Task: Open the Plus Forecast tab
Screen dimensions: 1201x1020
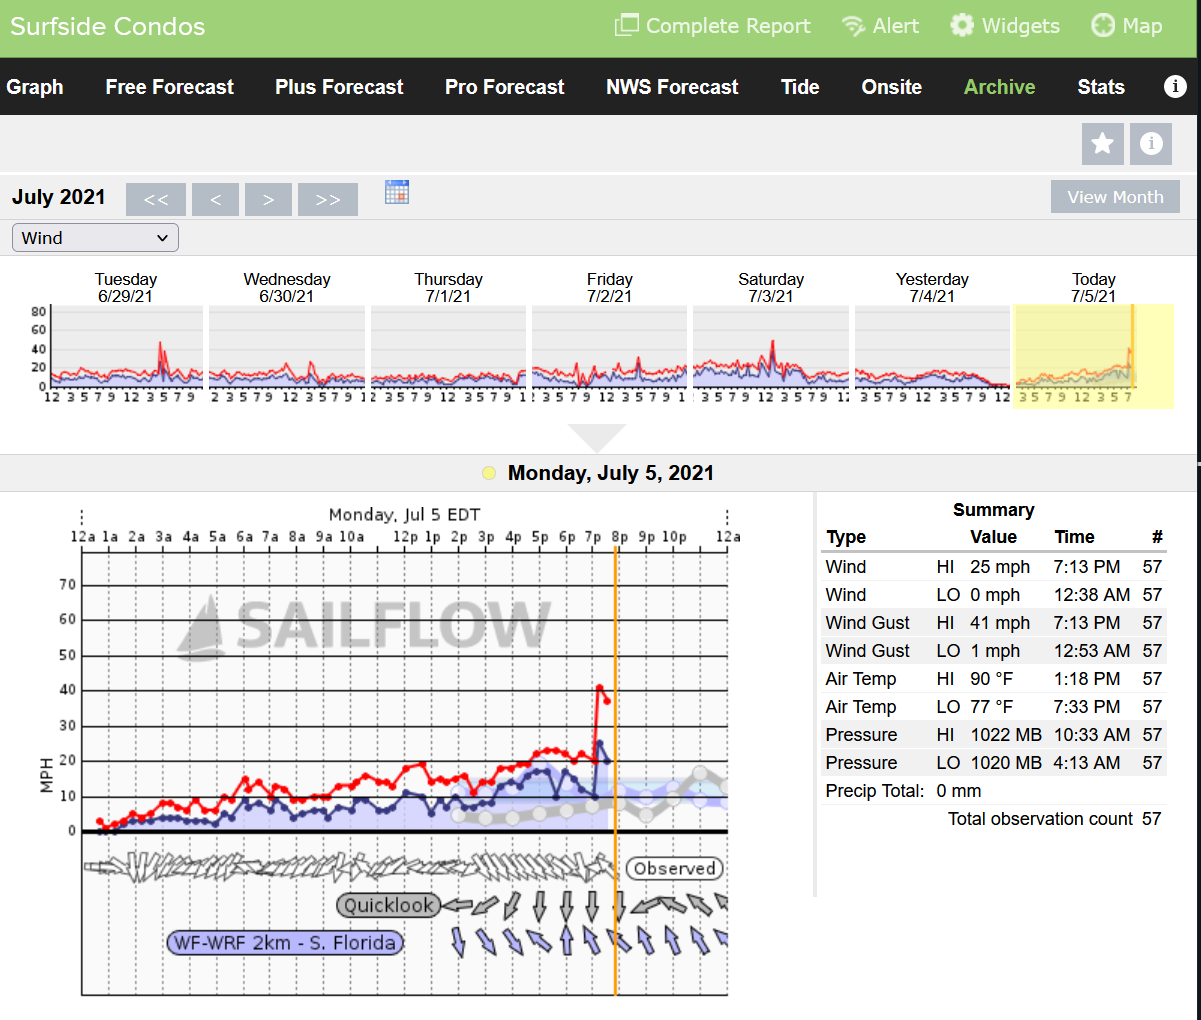Action: click(339, 87)
